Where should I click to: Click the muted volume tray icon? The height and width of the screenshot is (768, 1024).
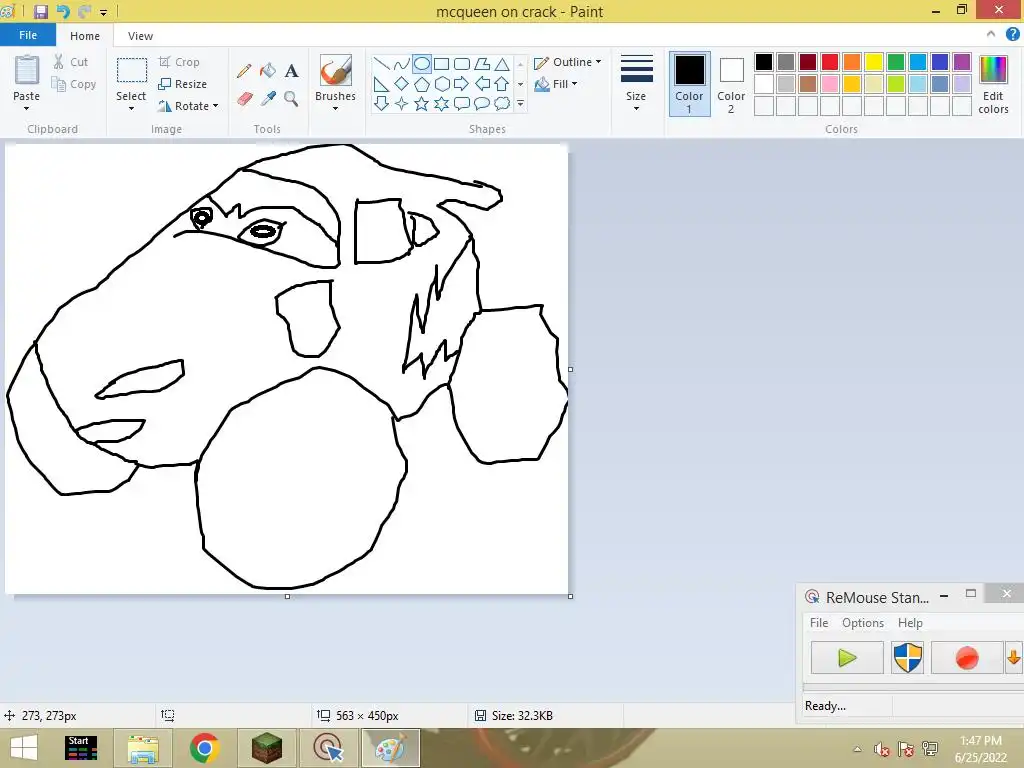882,750
